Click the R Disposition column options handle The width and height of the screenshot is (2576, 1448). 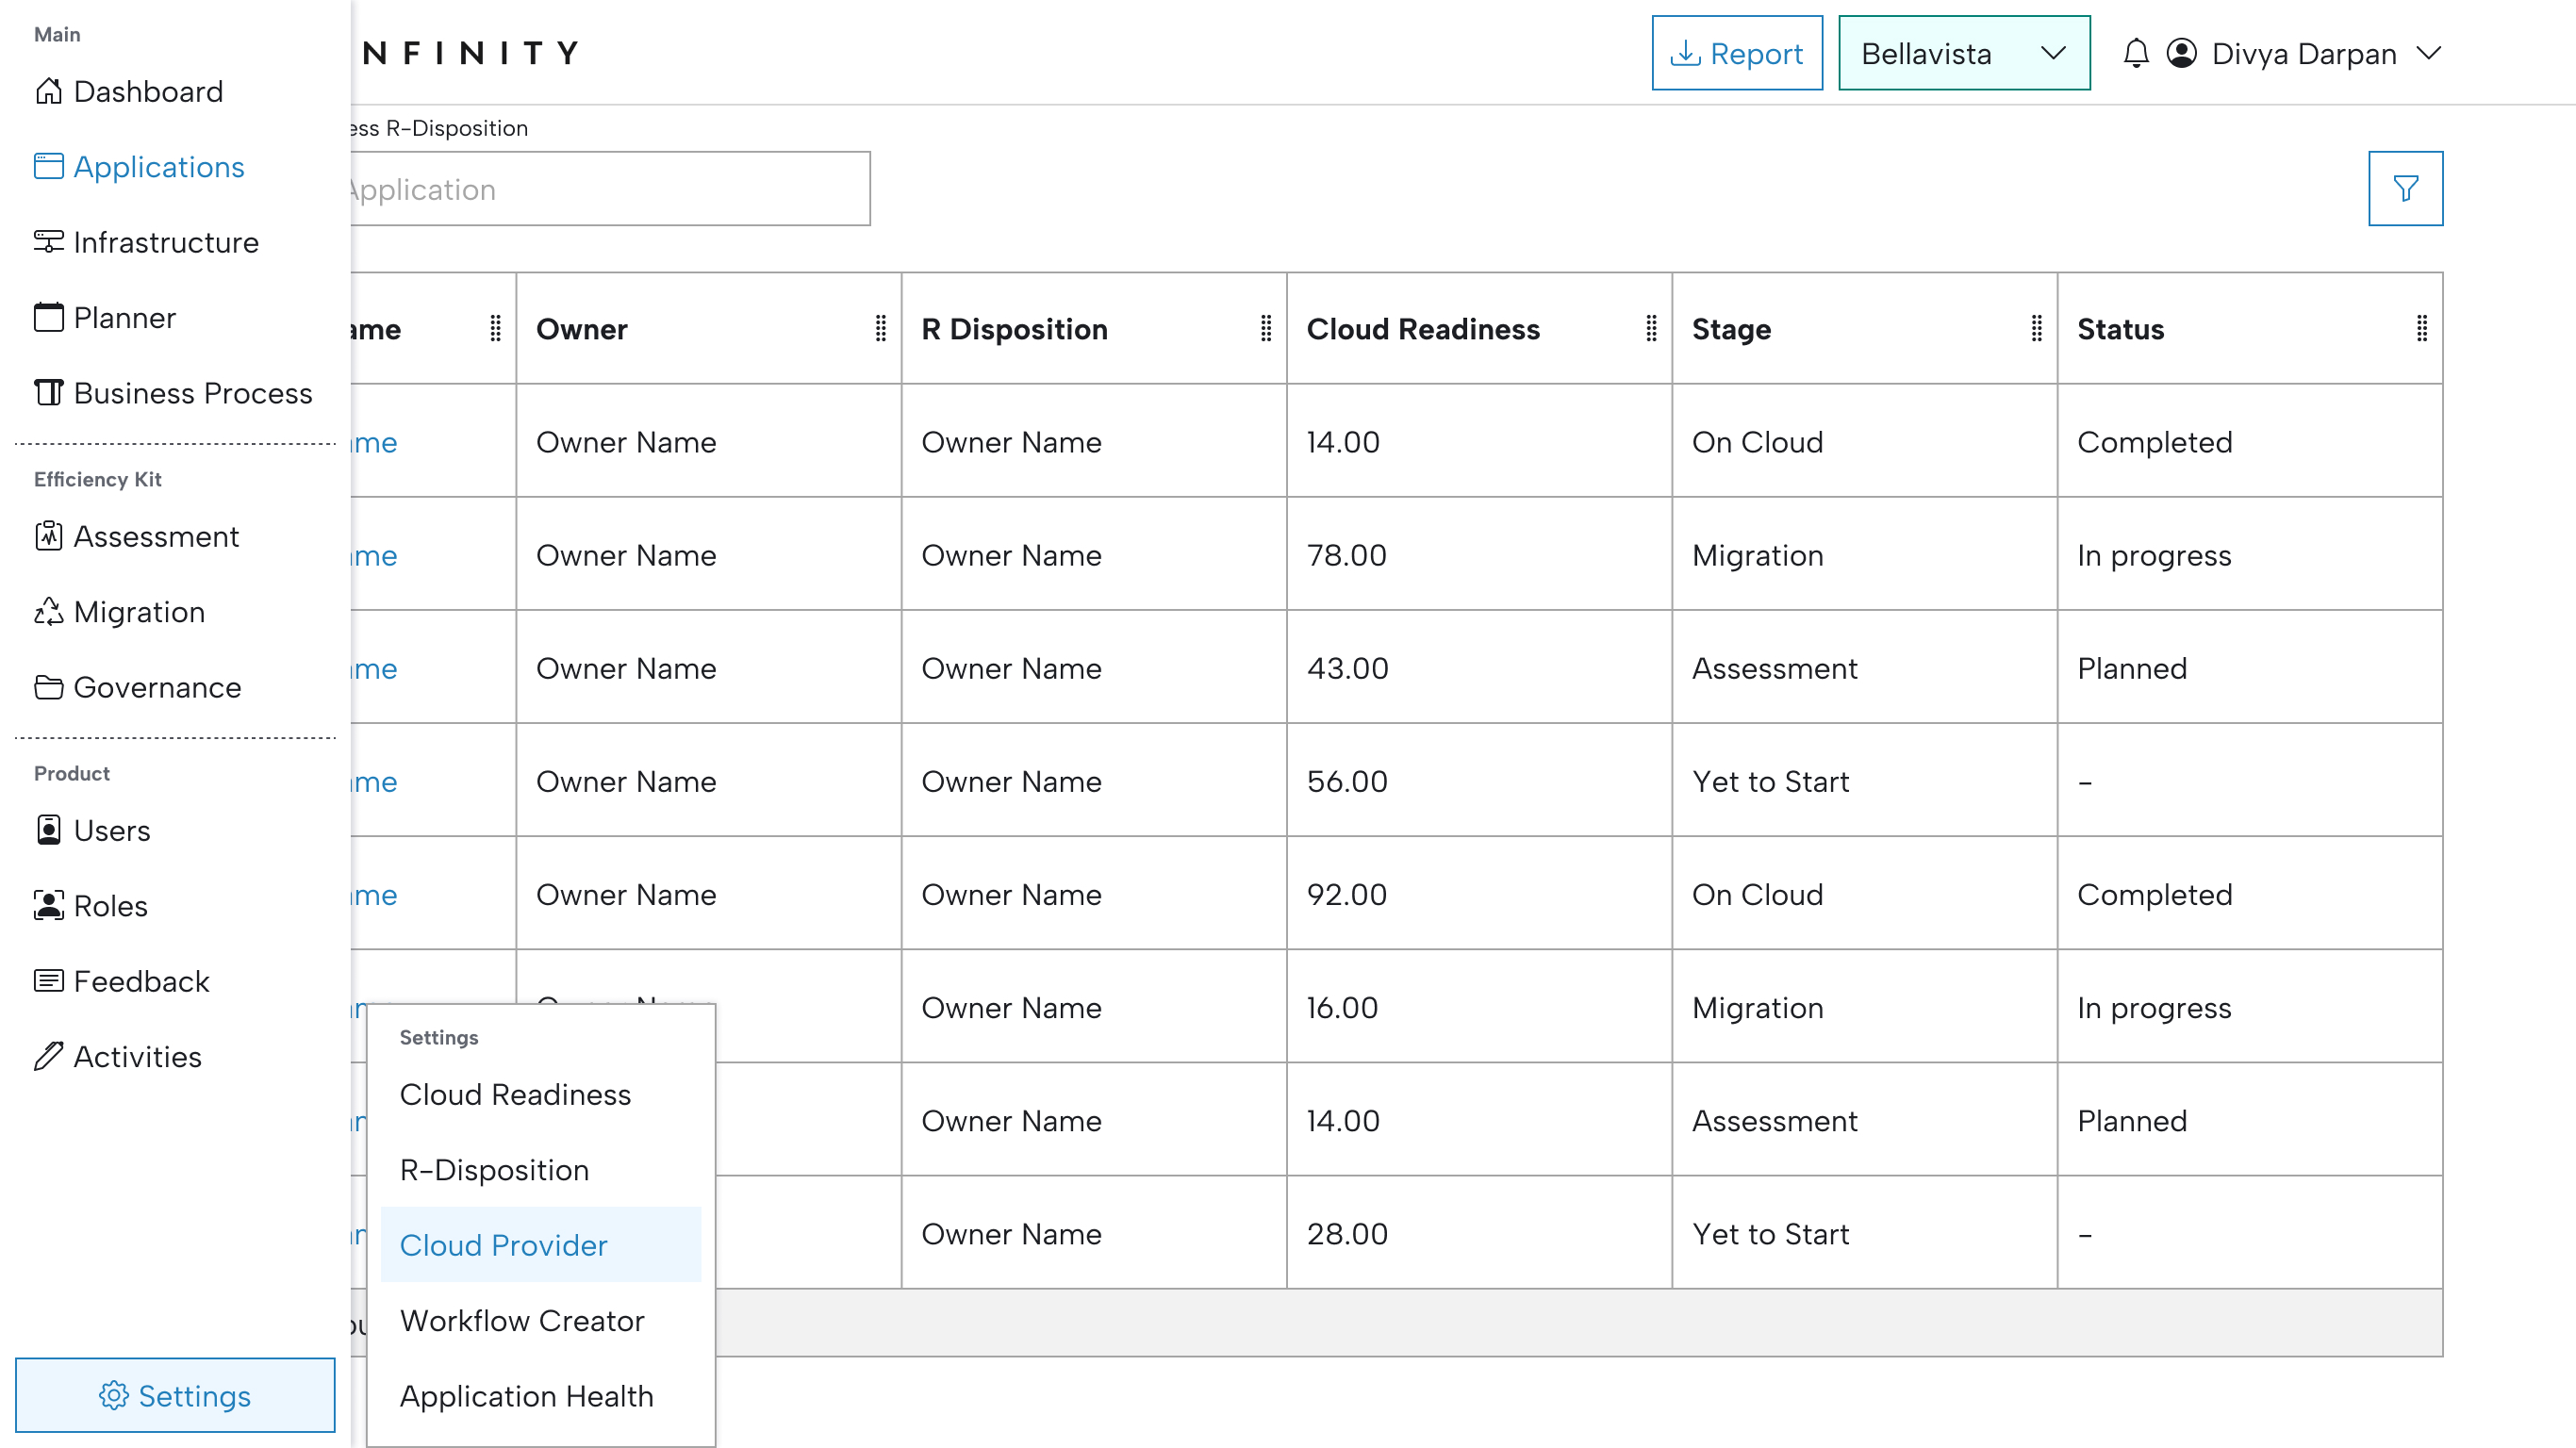pyautogui.click(x=1266, y=328)
